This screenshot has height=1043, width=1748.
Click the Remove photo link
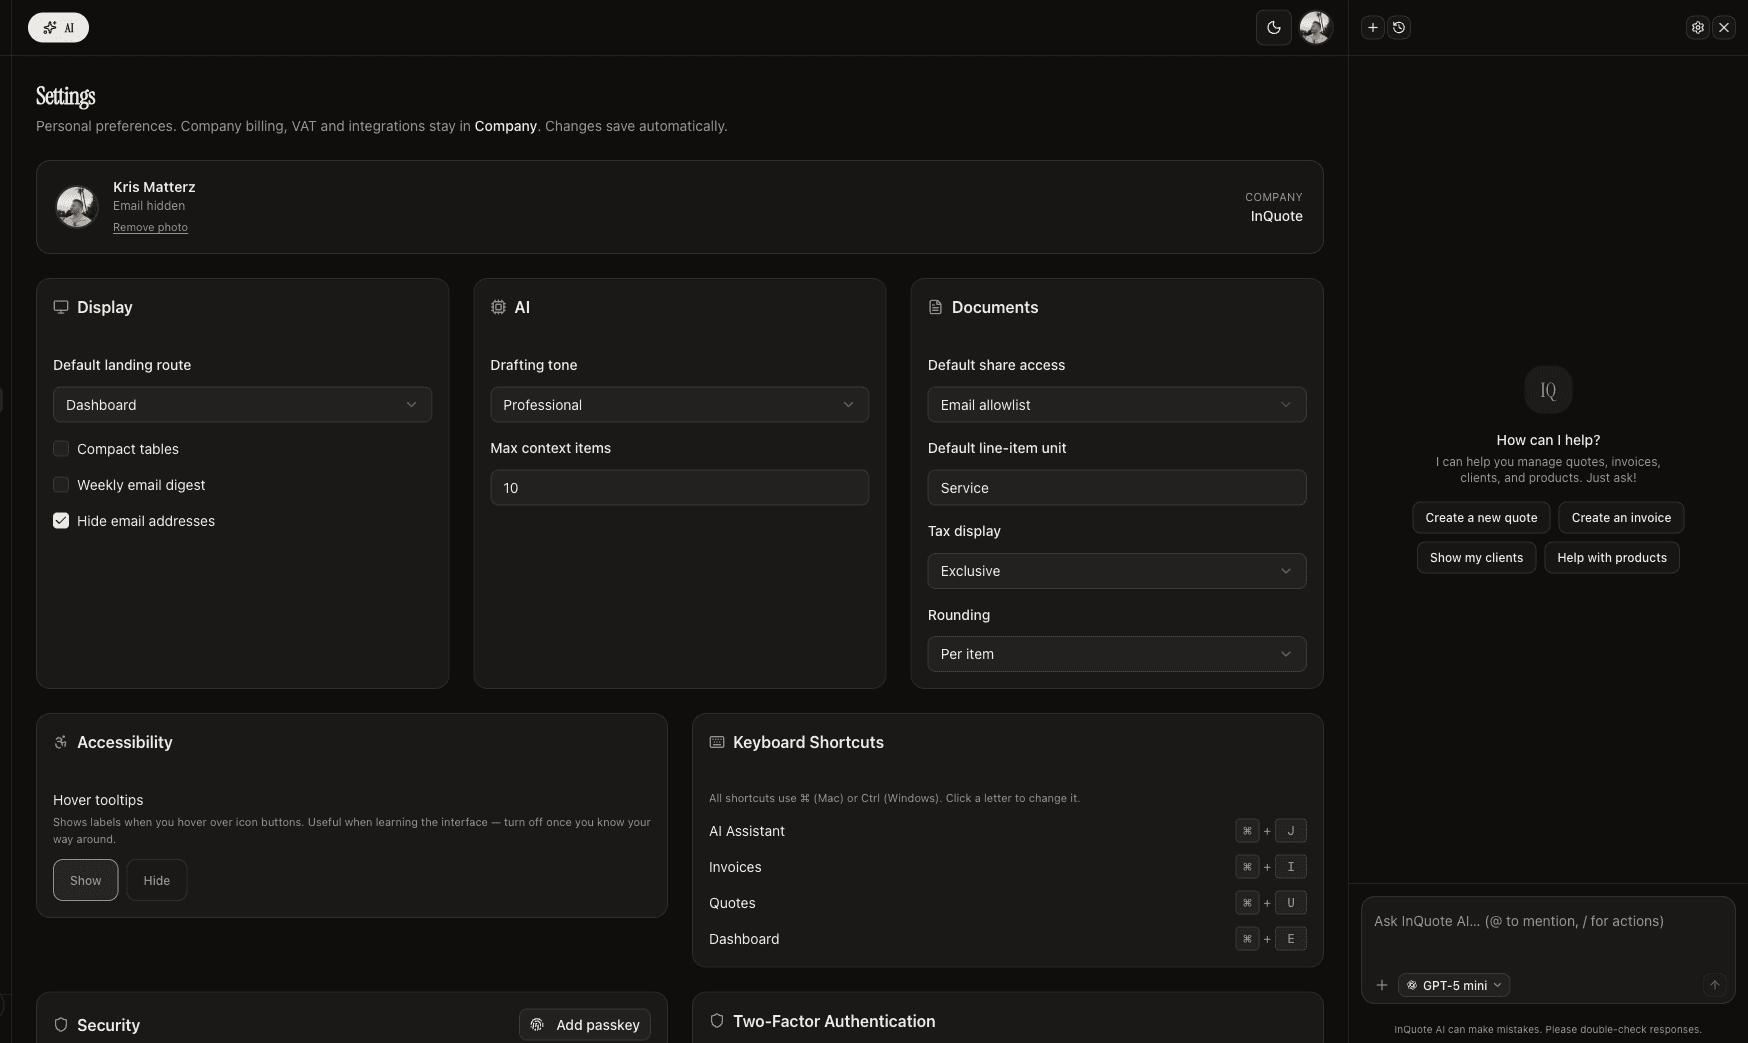150,228
